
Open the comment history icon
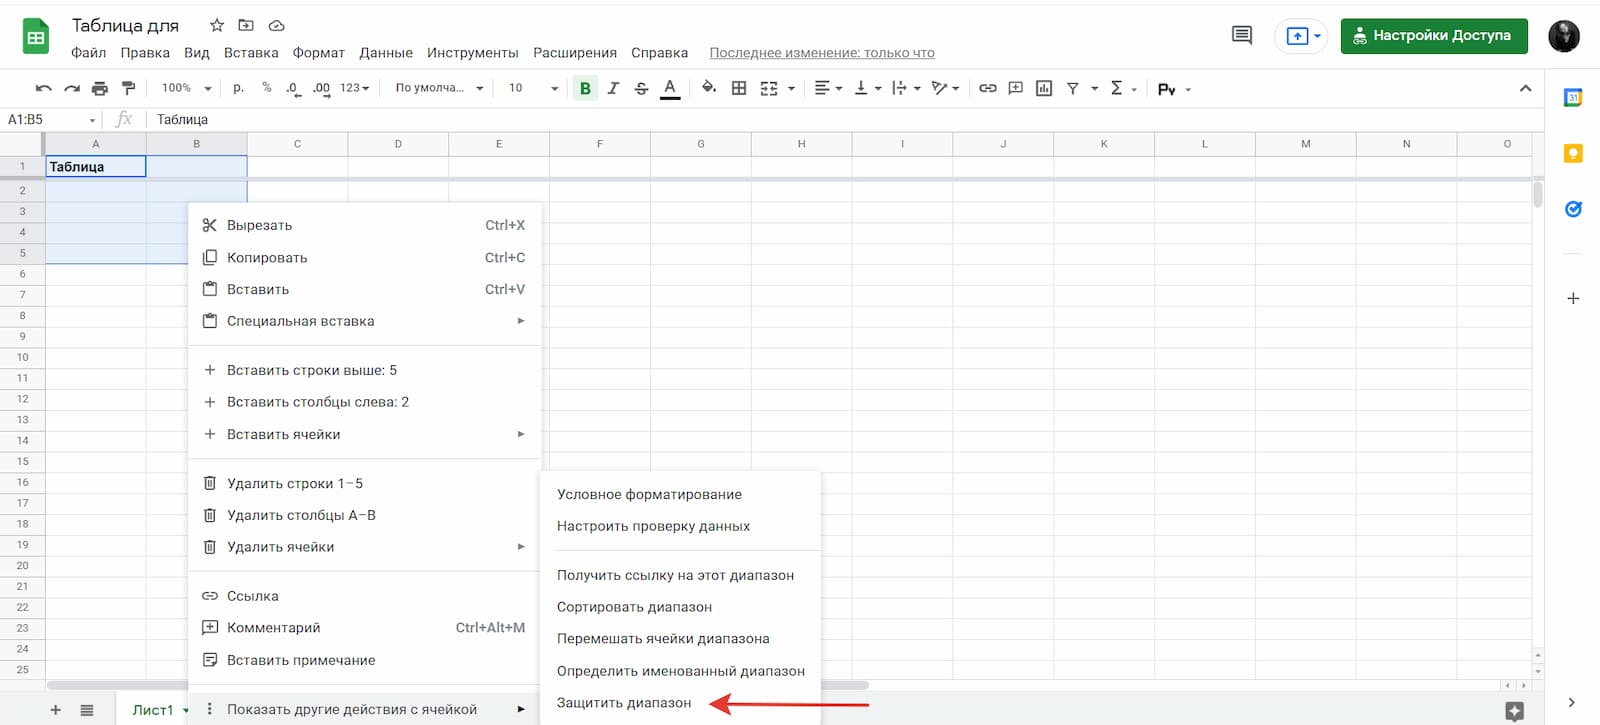point(1242,36)
